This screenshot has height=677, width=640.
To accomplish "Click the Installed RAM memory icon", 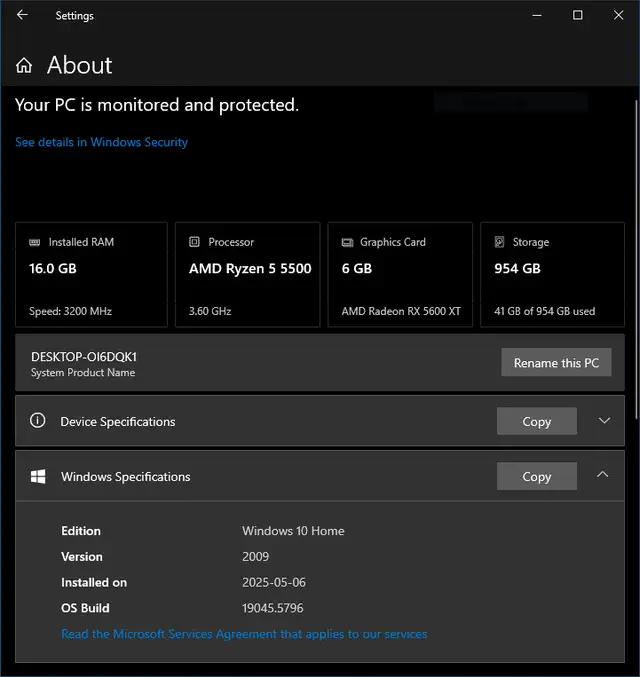I will [x=35, y=242].
